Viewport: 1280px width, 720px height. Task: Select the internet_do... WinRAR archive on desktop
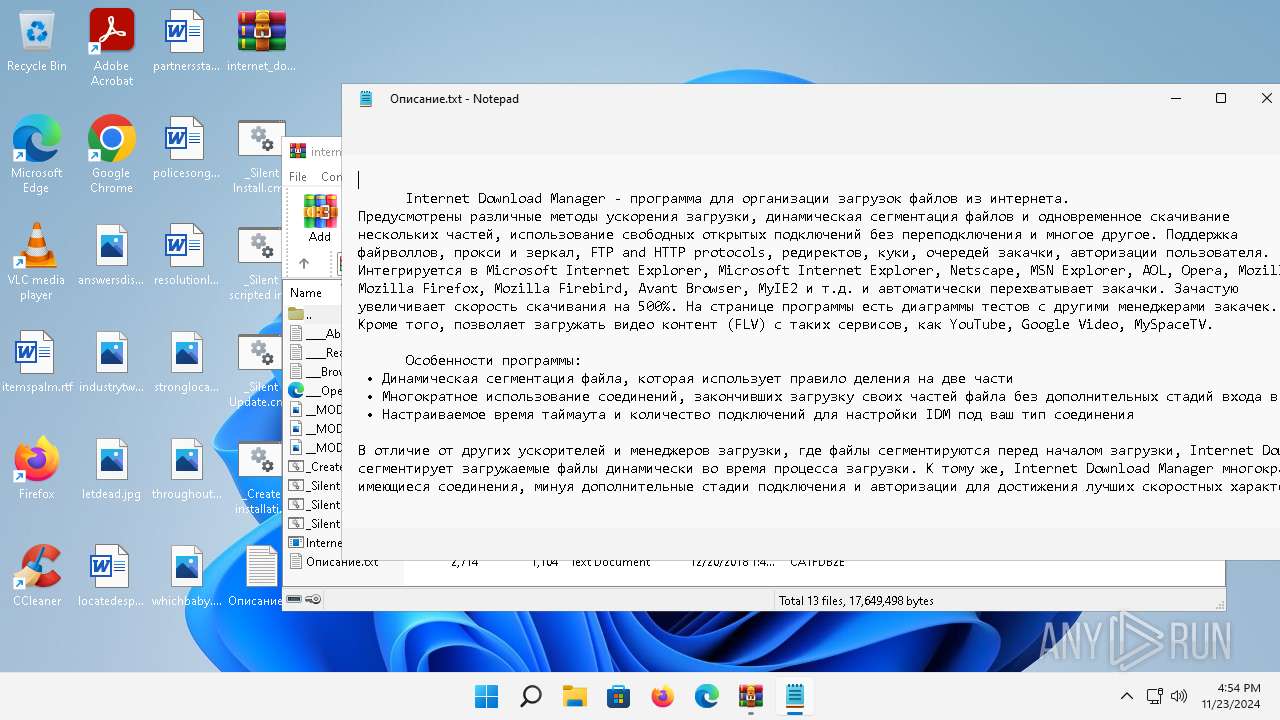point(262,41)
